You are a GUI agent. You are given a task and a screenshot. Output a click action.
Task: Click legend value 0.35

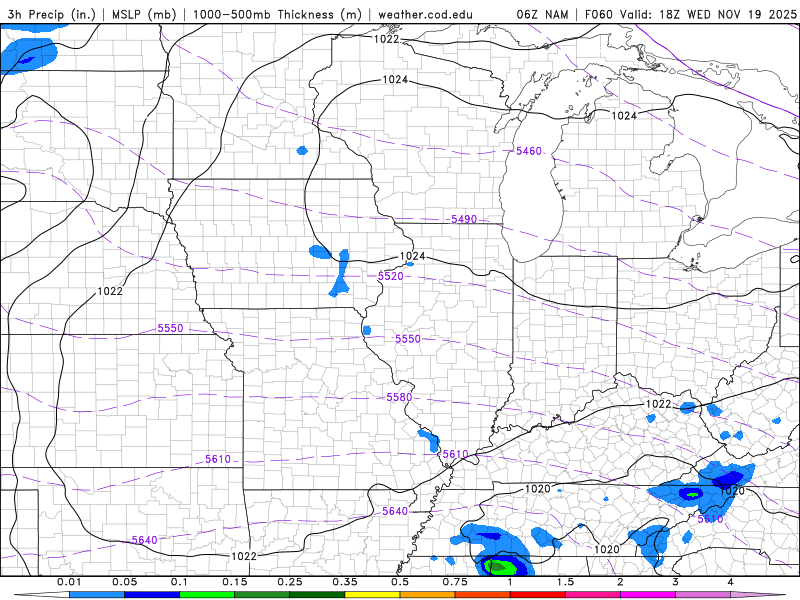(x=345, y=582)
